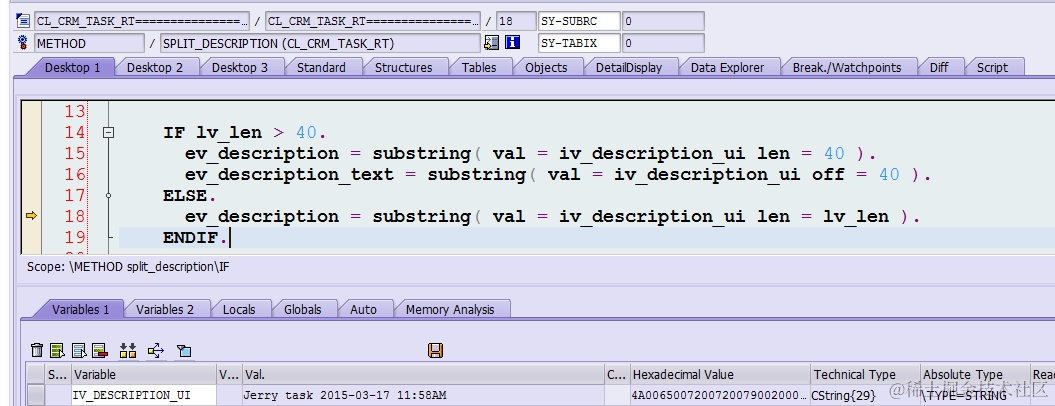Open the Structures tab
Image resolution: width=1055 pixels, height=406 pixels.
(404, 67)
